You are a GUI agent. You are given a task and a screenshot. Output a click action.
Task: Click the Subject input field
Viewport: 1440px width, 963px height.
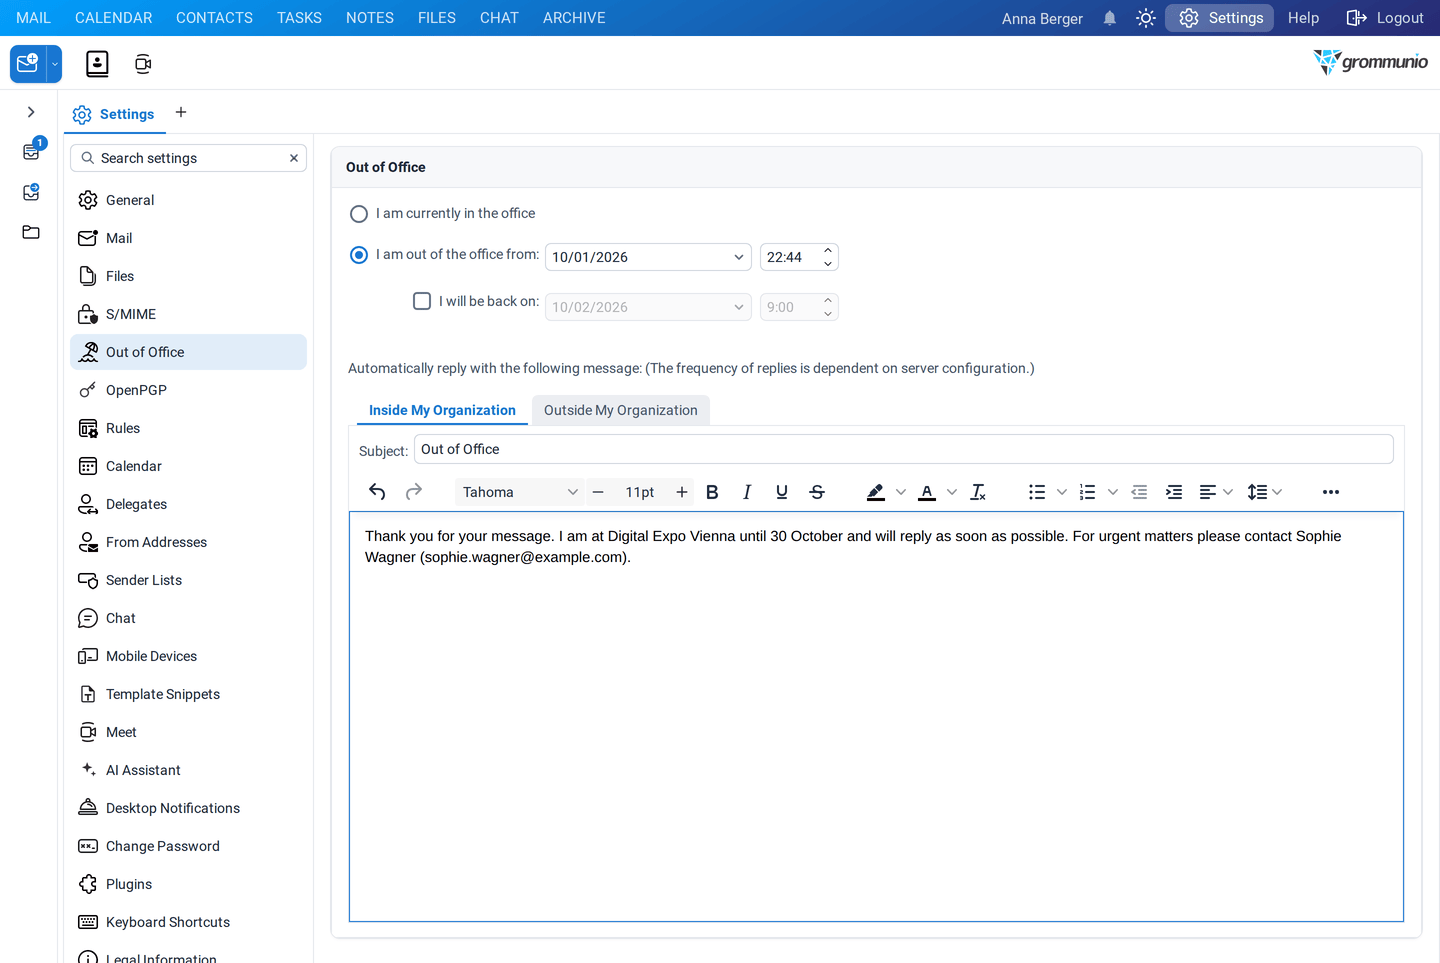pyautogui.click(x=904, y=449)
